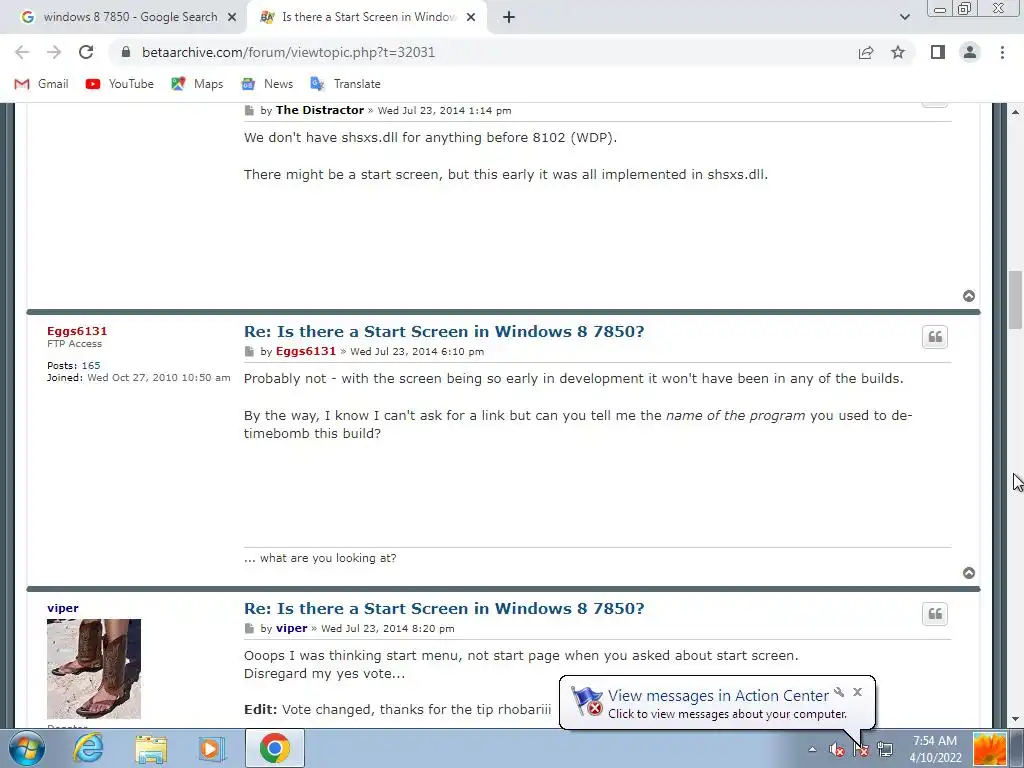
Task: Open the tab search dropdown arrow
Action: (x=904, y=17)
